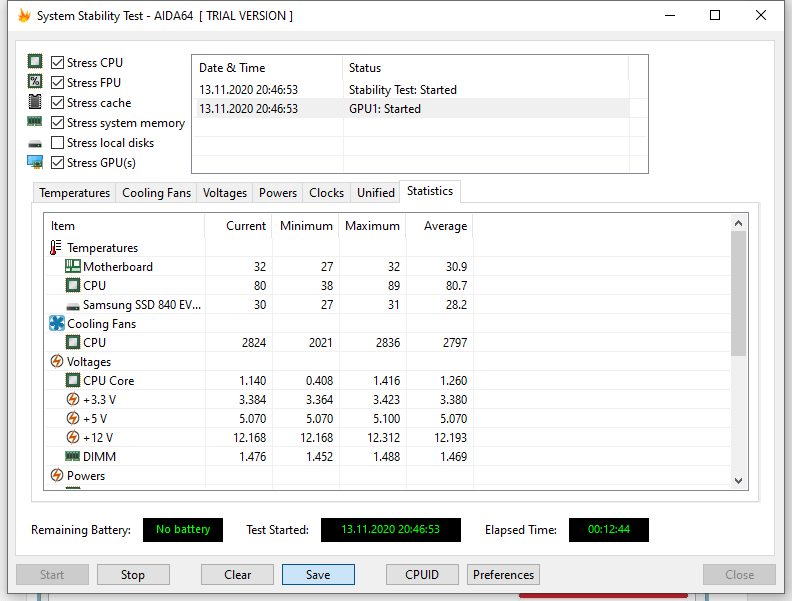The image size is (792, 601).
Task: Click the DIMM current value 1.476
Action: click(x=253, y=457)
